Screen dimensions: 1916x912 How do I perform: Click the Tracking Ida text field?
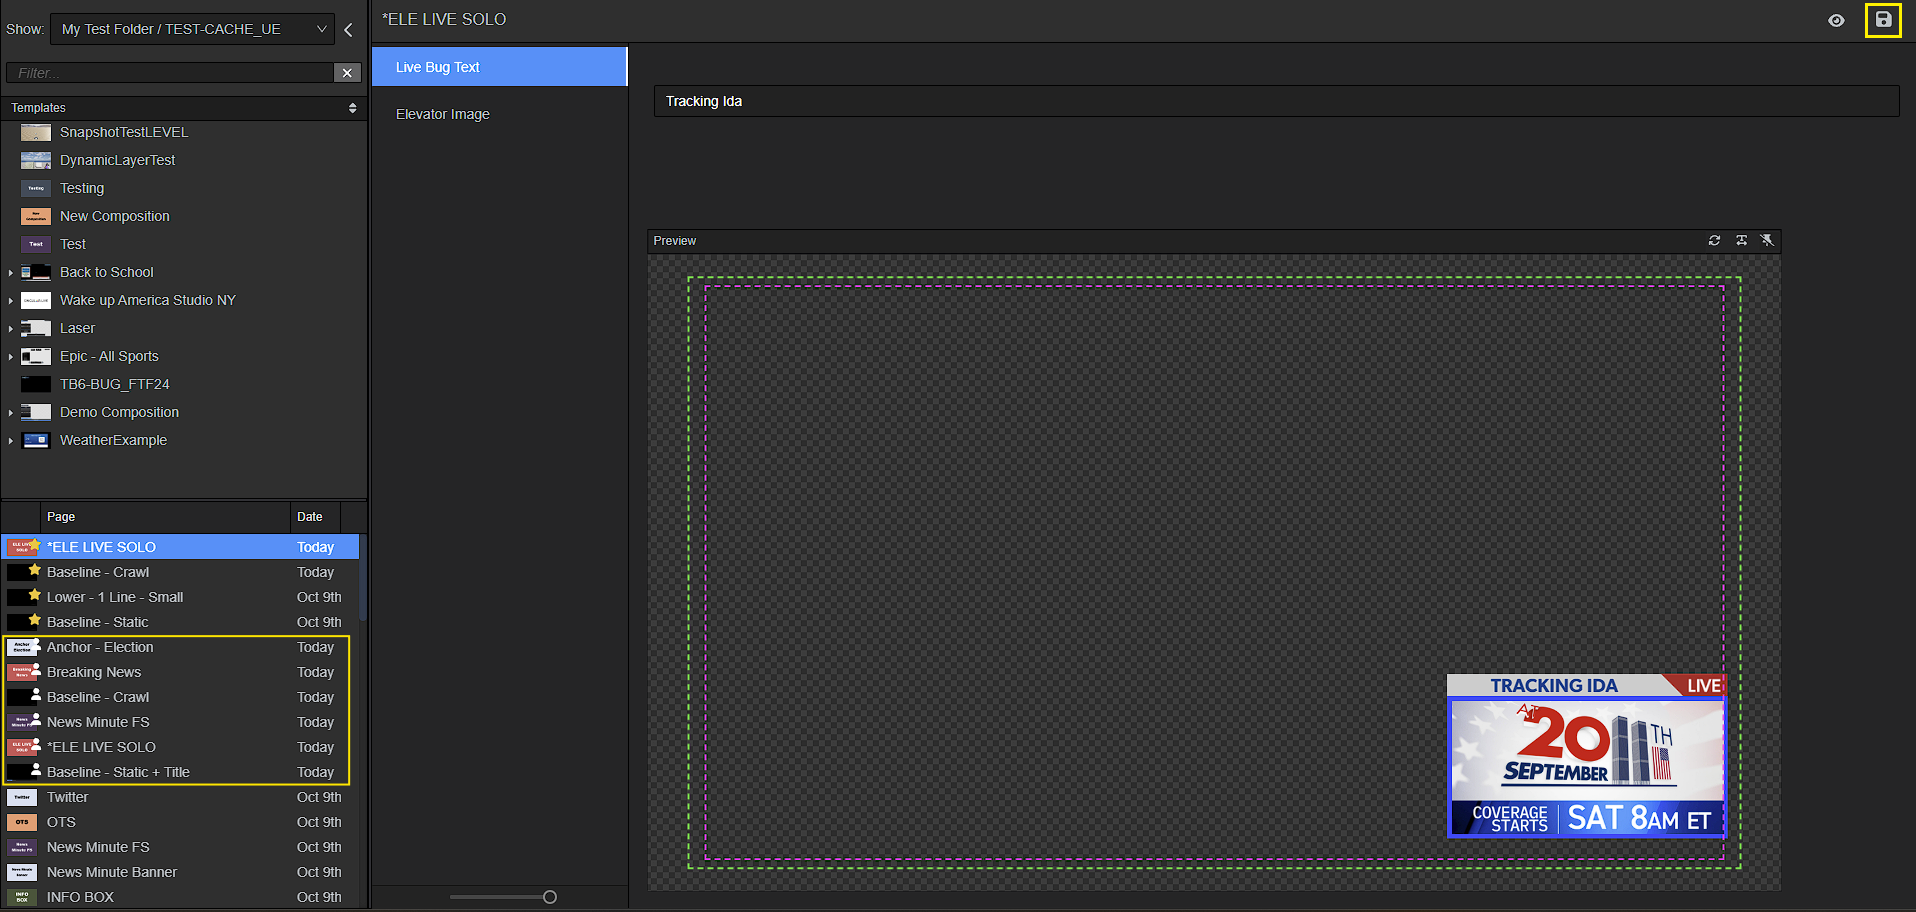click(1275, 101)
